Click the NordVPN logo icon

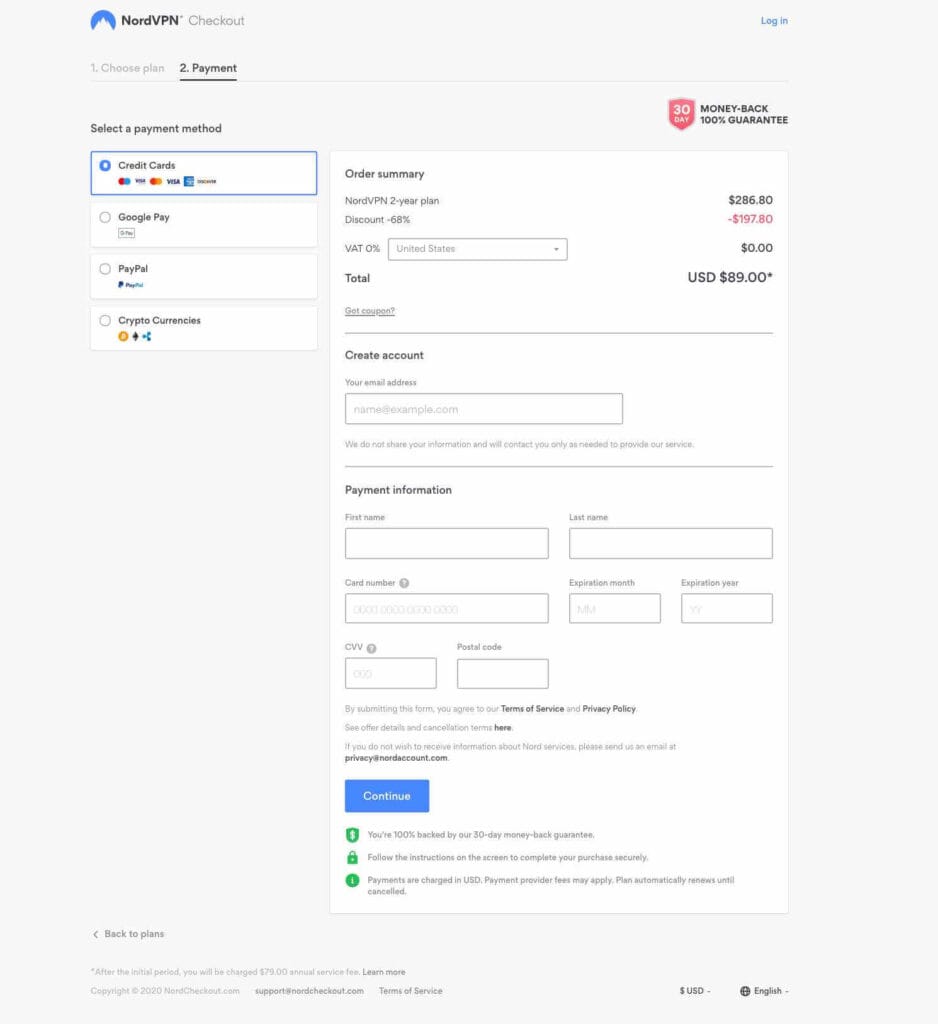pos(102,21)
